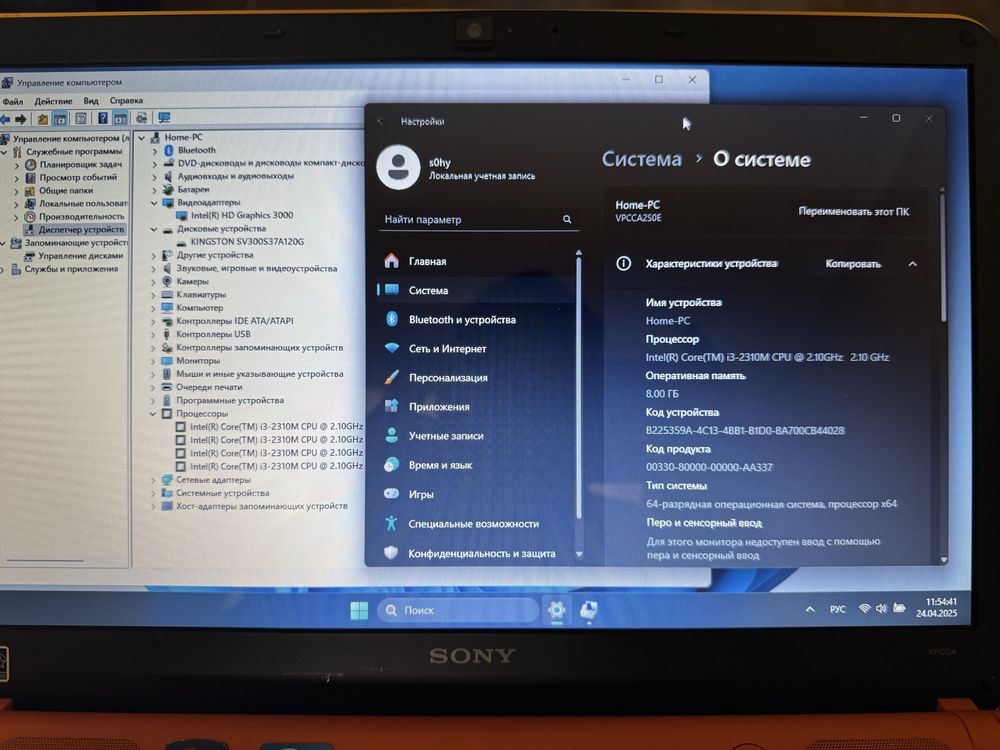Click the РУС language indicator

[x=837, y=610]
